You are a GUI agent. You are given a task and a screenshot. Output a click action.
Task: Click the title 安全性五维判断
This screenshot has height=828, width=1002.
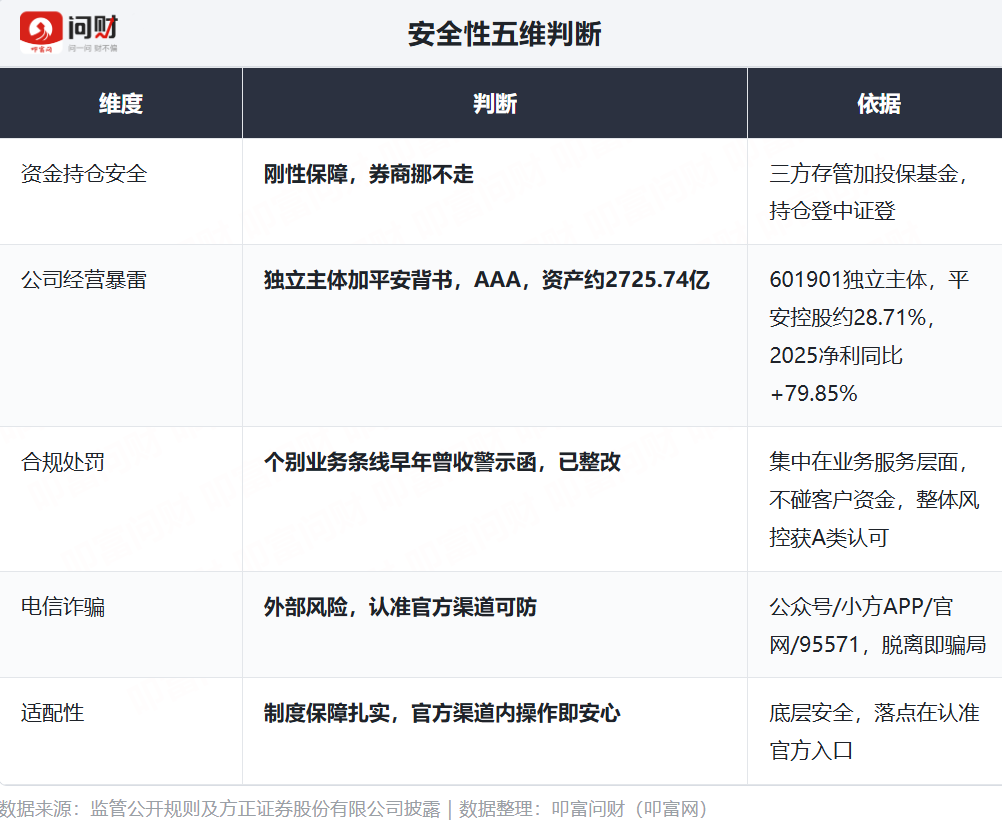tap(504, 34)
